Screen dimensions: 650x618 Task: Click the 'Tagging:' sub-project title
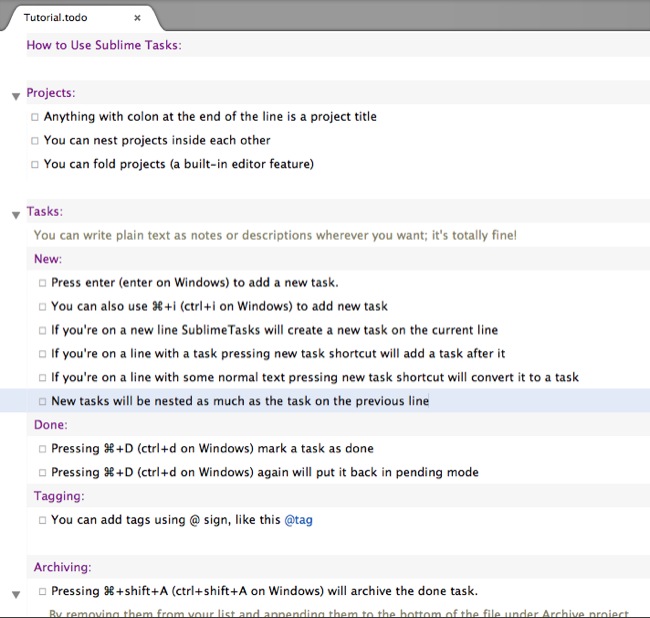(59, 496)
